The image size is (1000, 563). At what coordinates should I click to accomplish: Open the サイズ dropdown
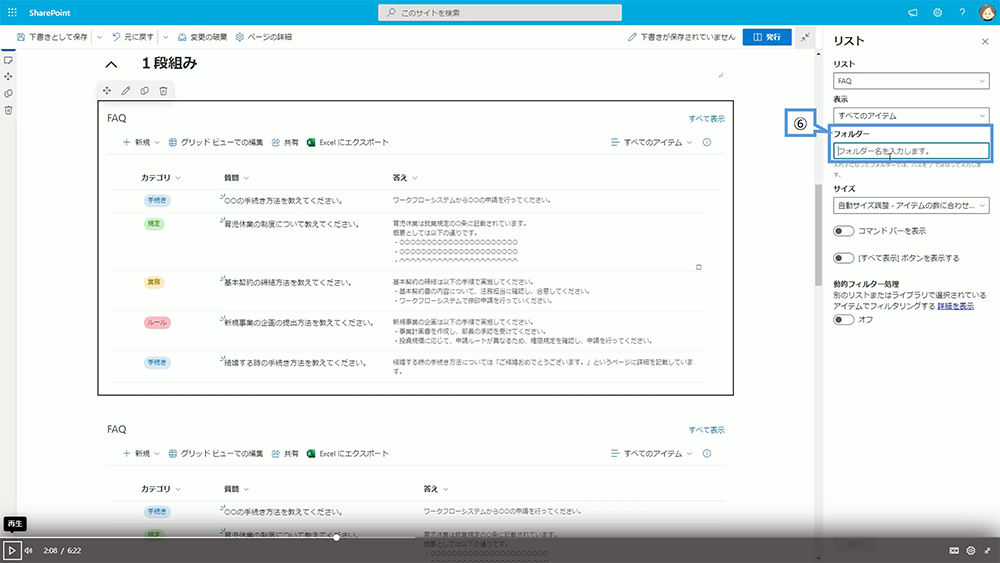click(x=911, y=205)
